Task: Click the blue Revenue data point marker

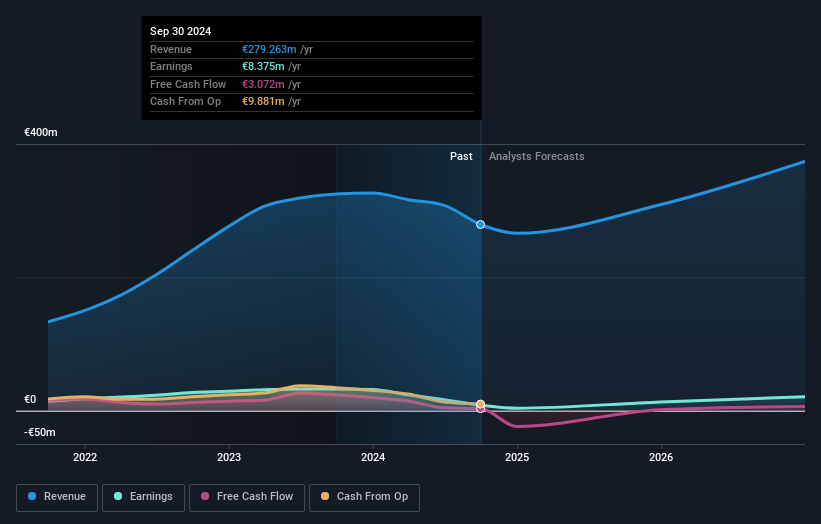Action: click(x=480, y=225)
